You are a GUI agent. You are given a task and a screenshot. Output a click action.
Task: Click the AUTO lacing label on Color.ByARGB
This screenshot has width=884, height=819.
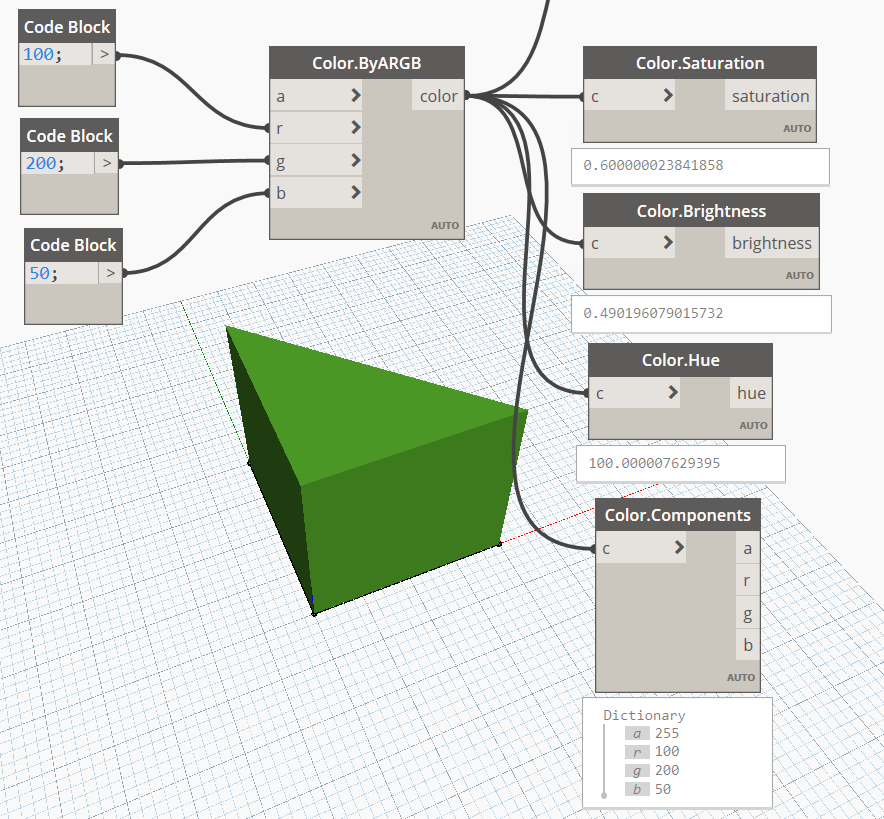(445, 225)
